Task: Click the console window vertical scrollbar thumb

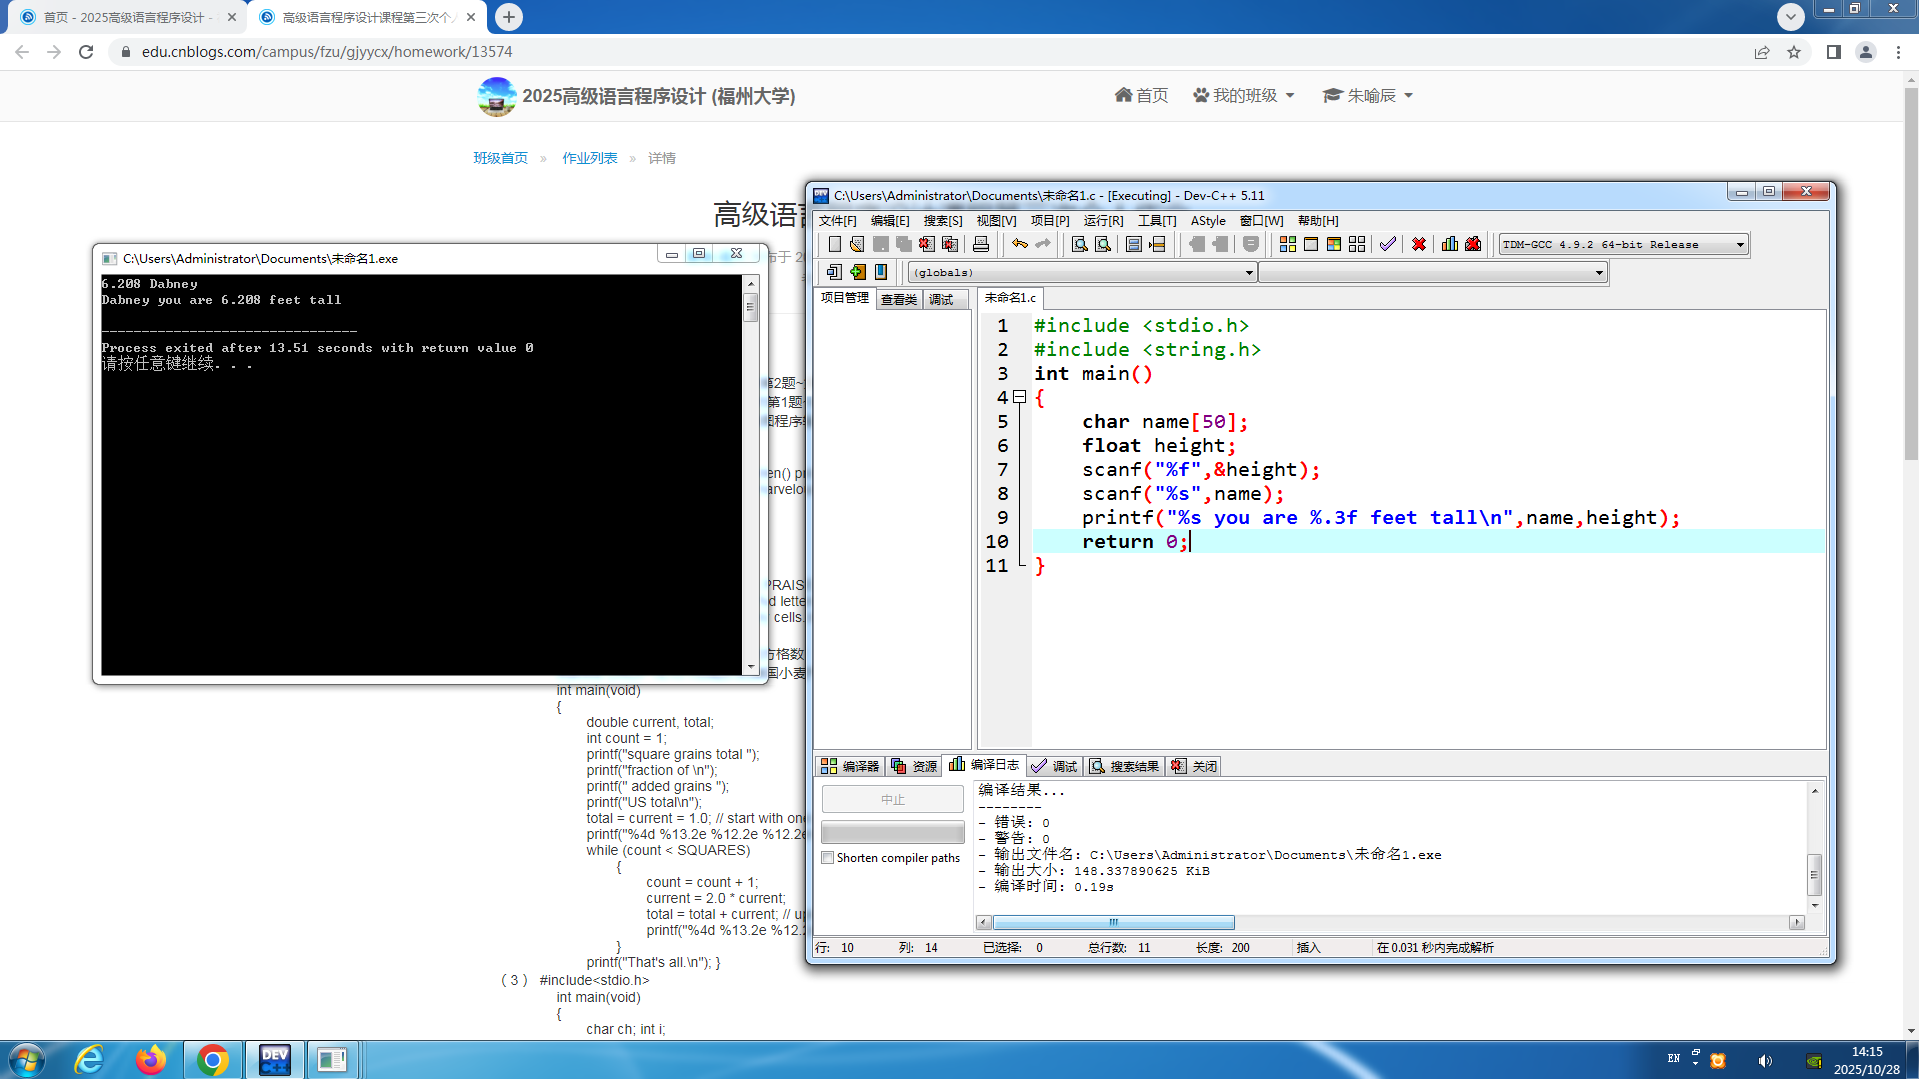Action: 750,307
